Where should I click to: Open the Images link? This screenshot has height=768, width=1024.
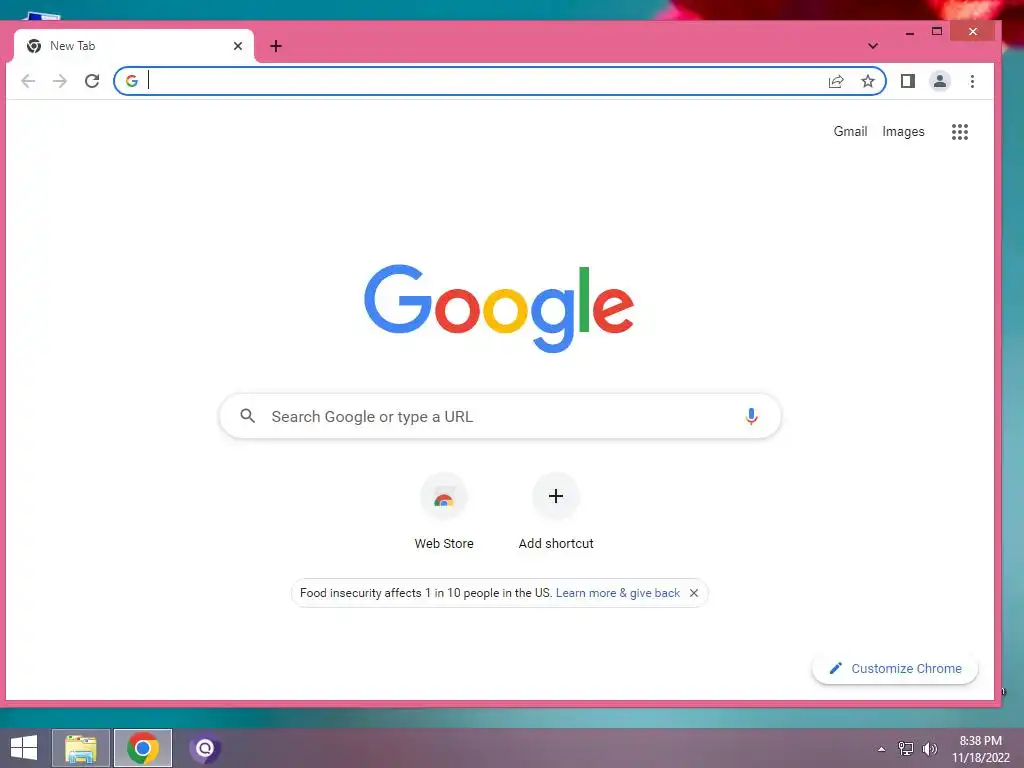point(903,131)
